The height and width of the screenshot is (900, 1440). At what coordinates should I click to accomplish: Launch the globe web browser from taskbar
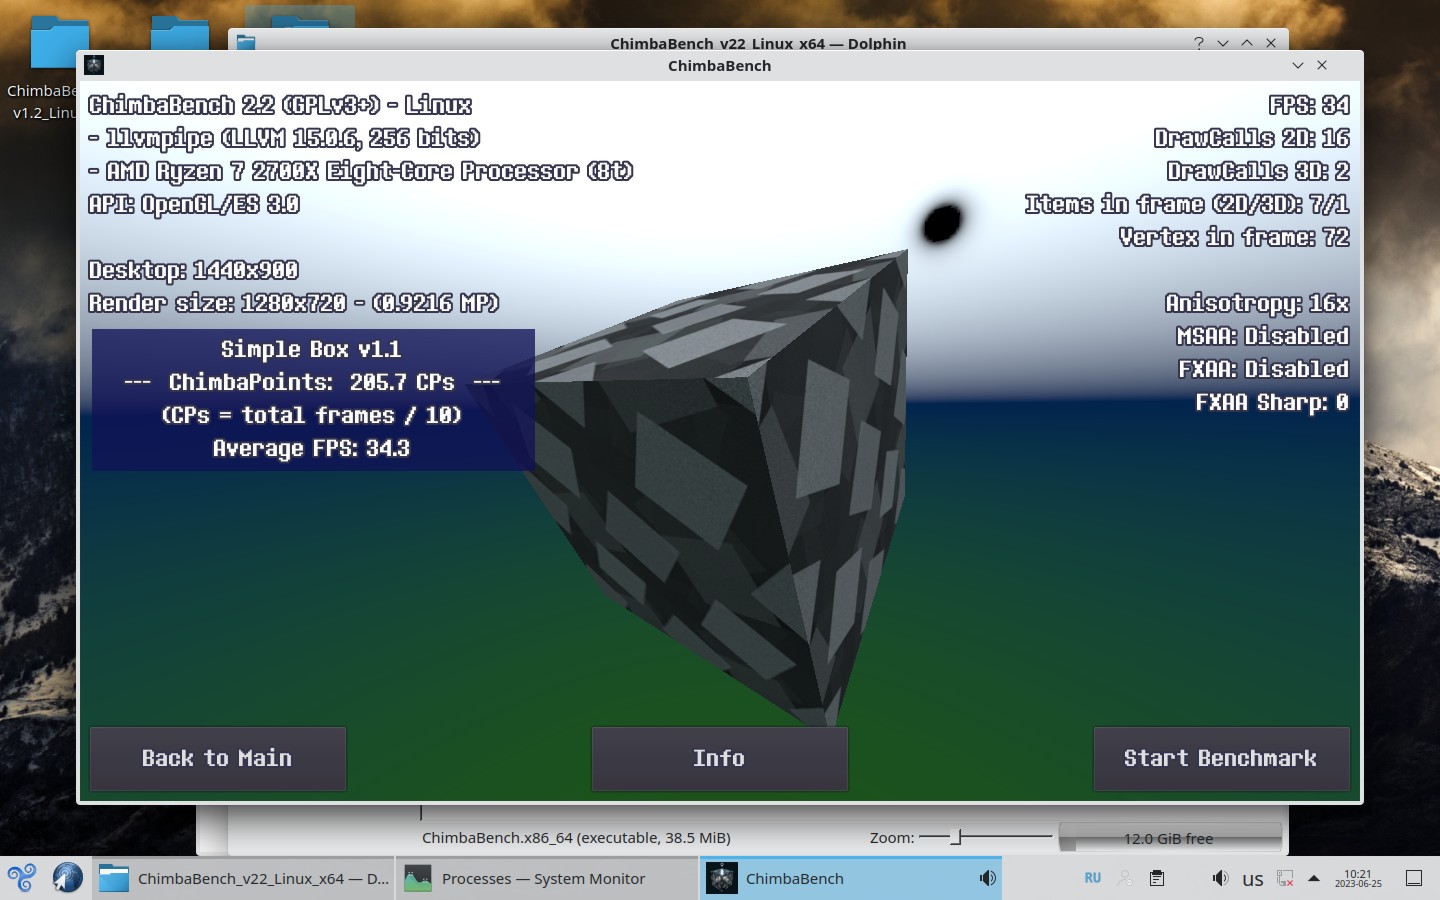[68, 878]
